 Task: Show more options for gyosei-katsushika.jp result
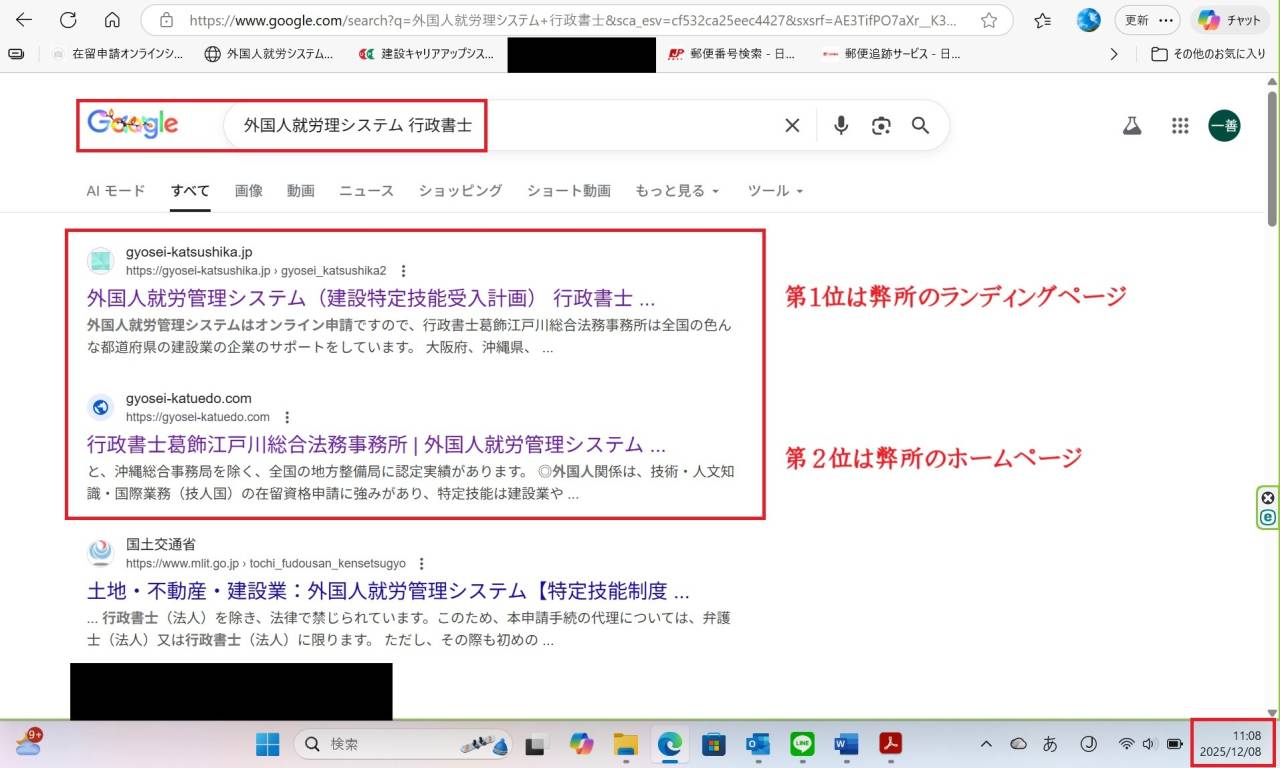tap(403, 271)
